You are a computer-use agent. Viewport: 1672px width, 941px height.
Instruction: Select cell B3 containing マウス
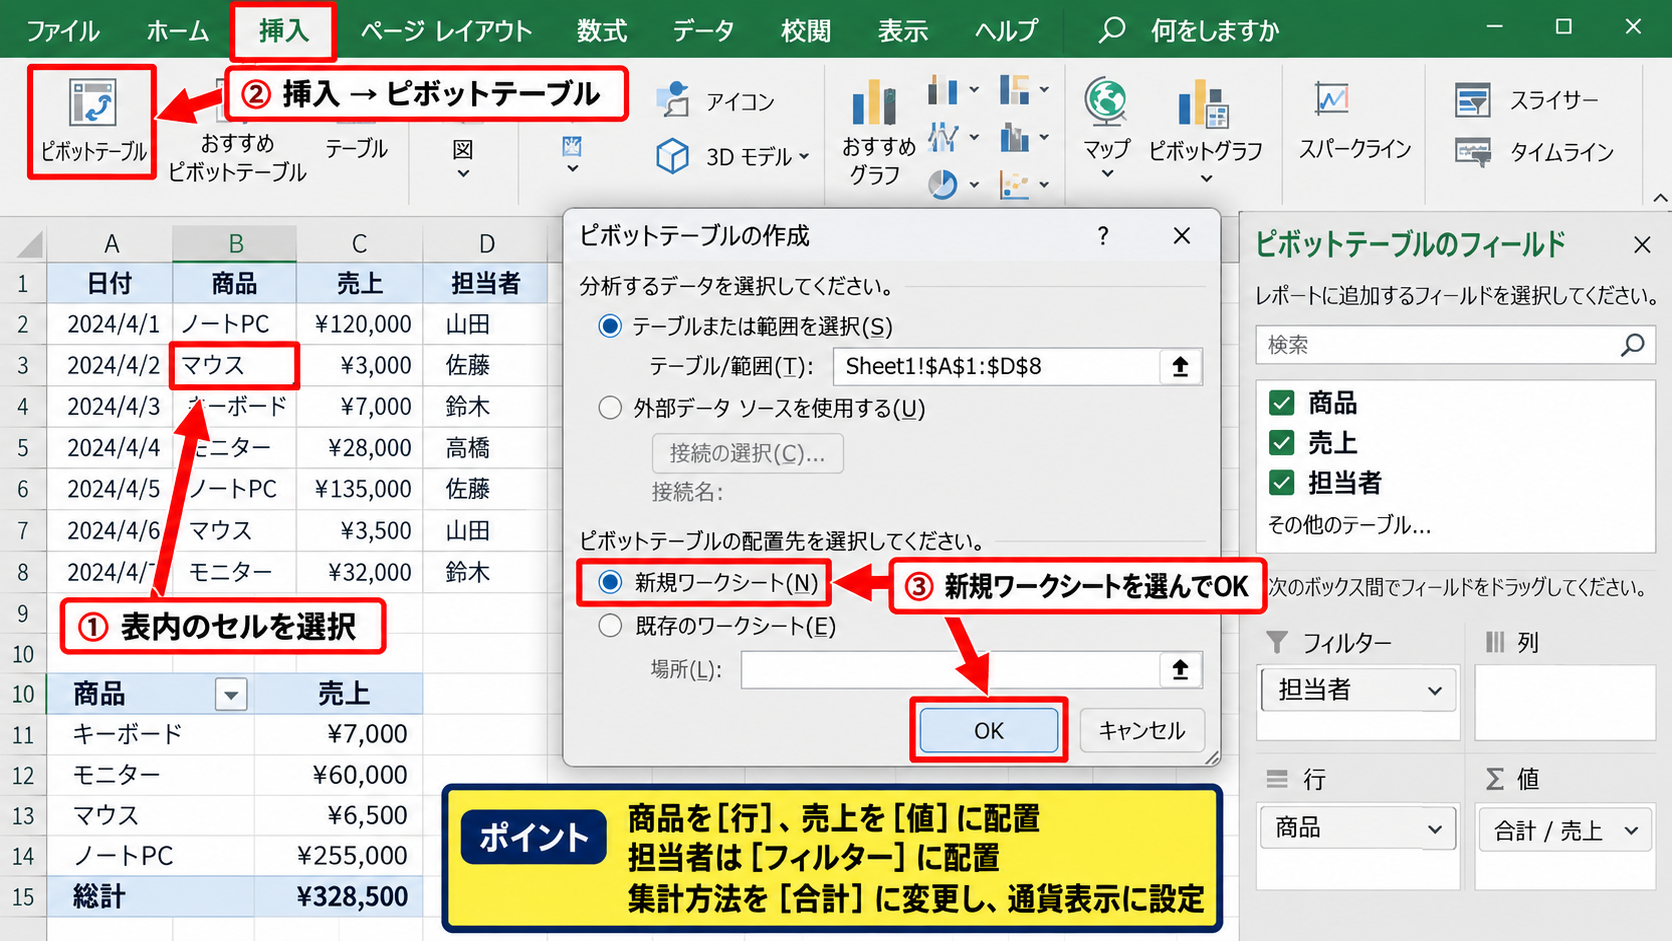pos(235,365)
